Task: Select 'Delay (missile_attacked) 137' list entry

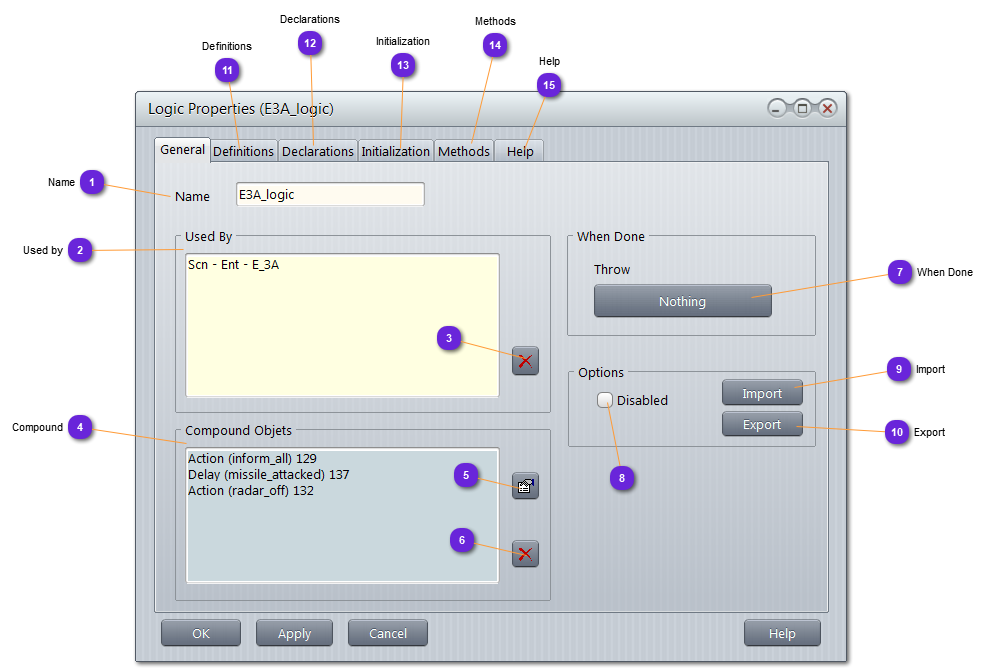Action: pyautogui.click(x=268, y=475)
